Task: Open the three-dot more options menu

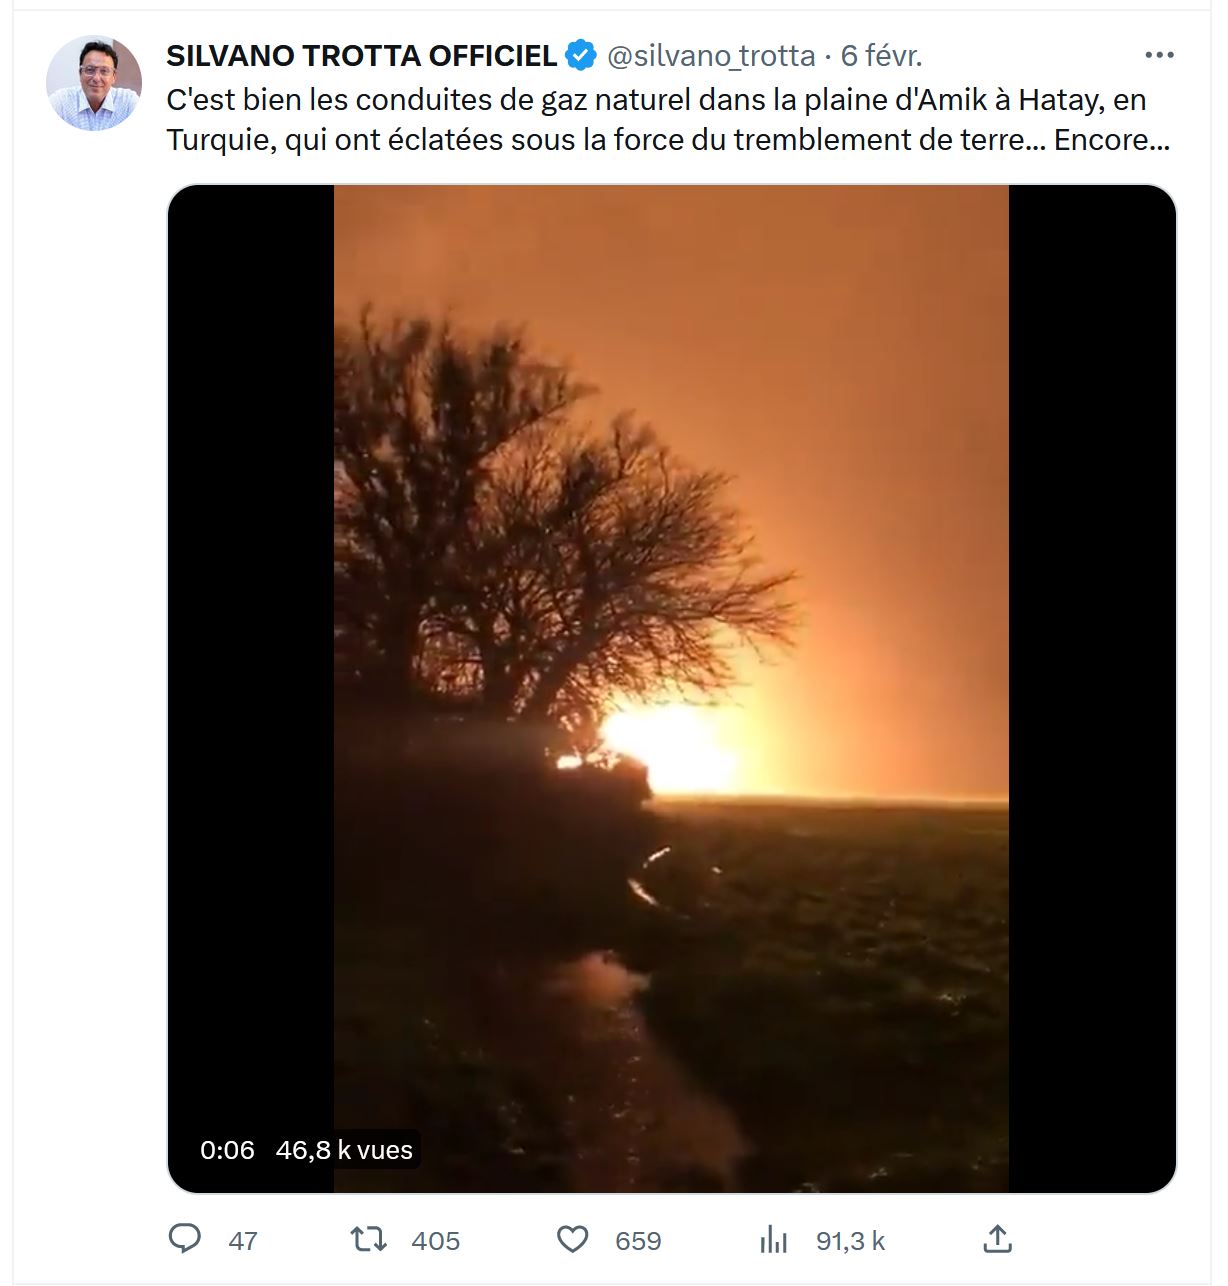Action: (1159, 55)
